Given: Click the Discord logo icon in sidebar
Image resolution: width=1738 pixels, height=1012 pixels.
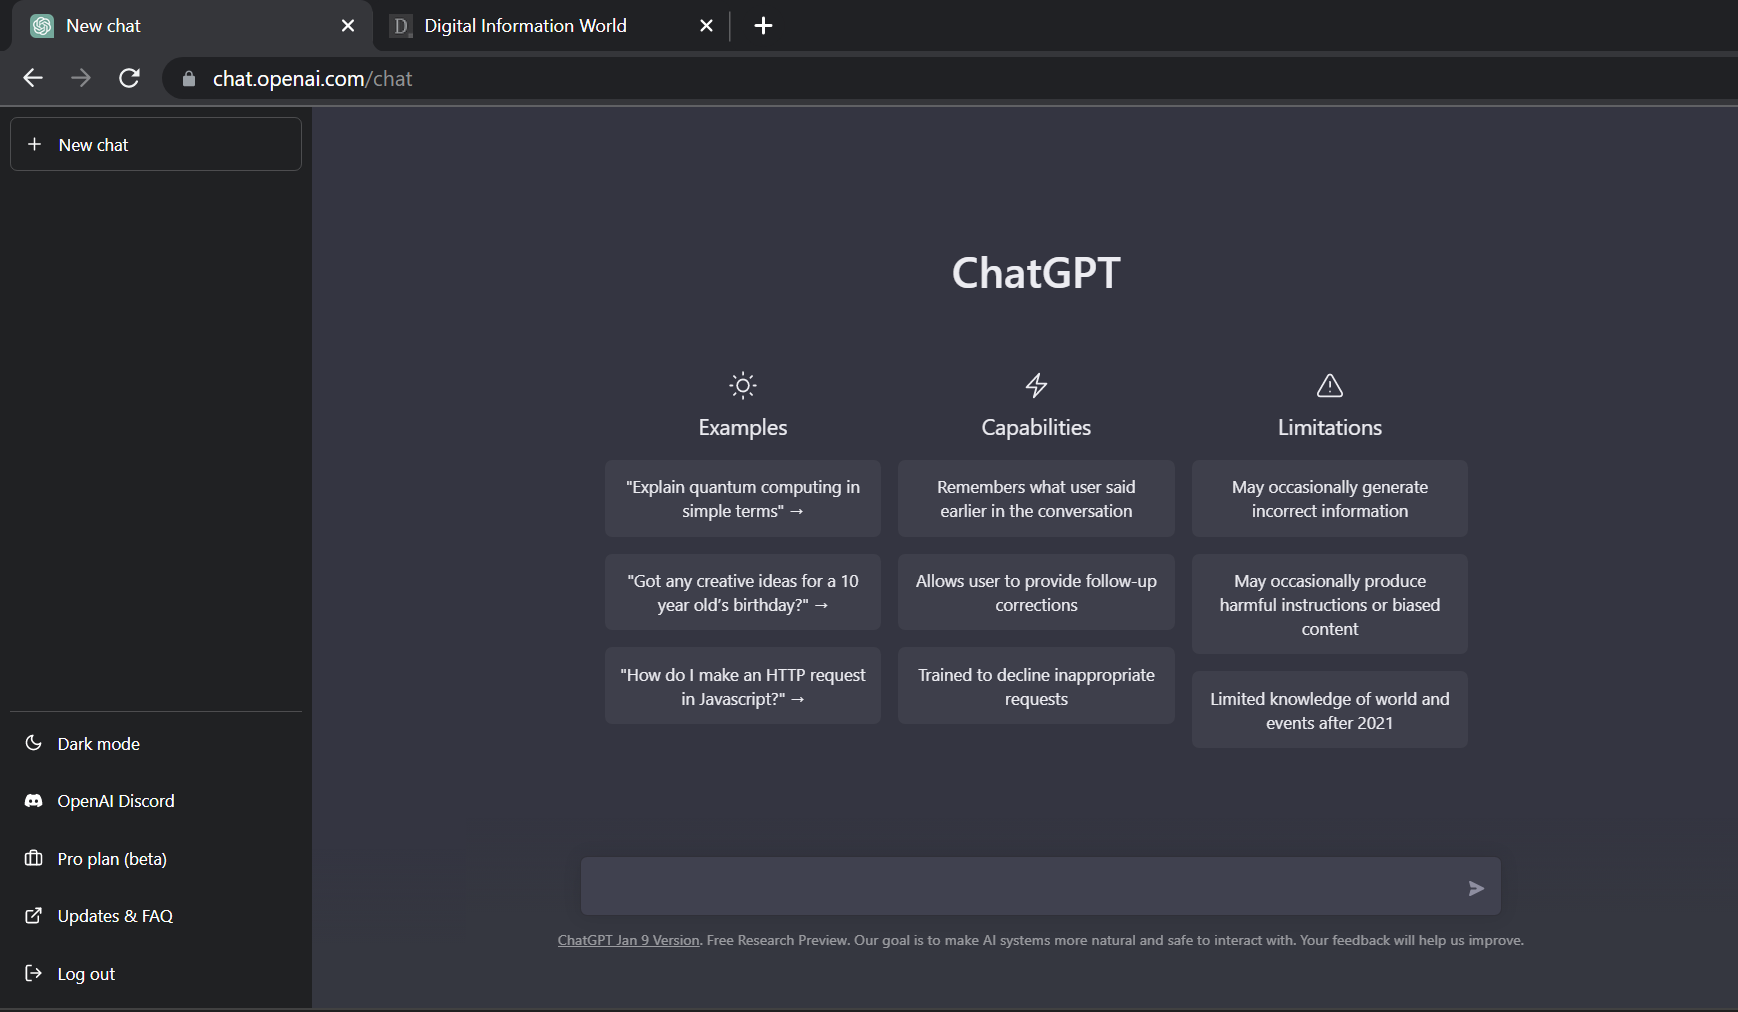Looking at the screenshot, I should [33, 801].
